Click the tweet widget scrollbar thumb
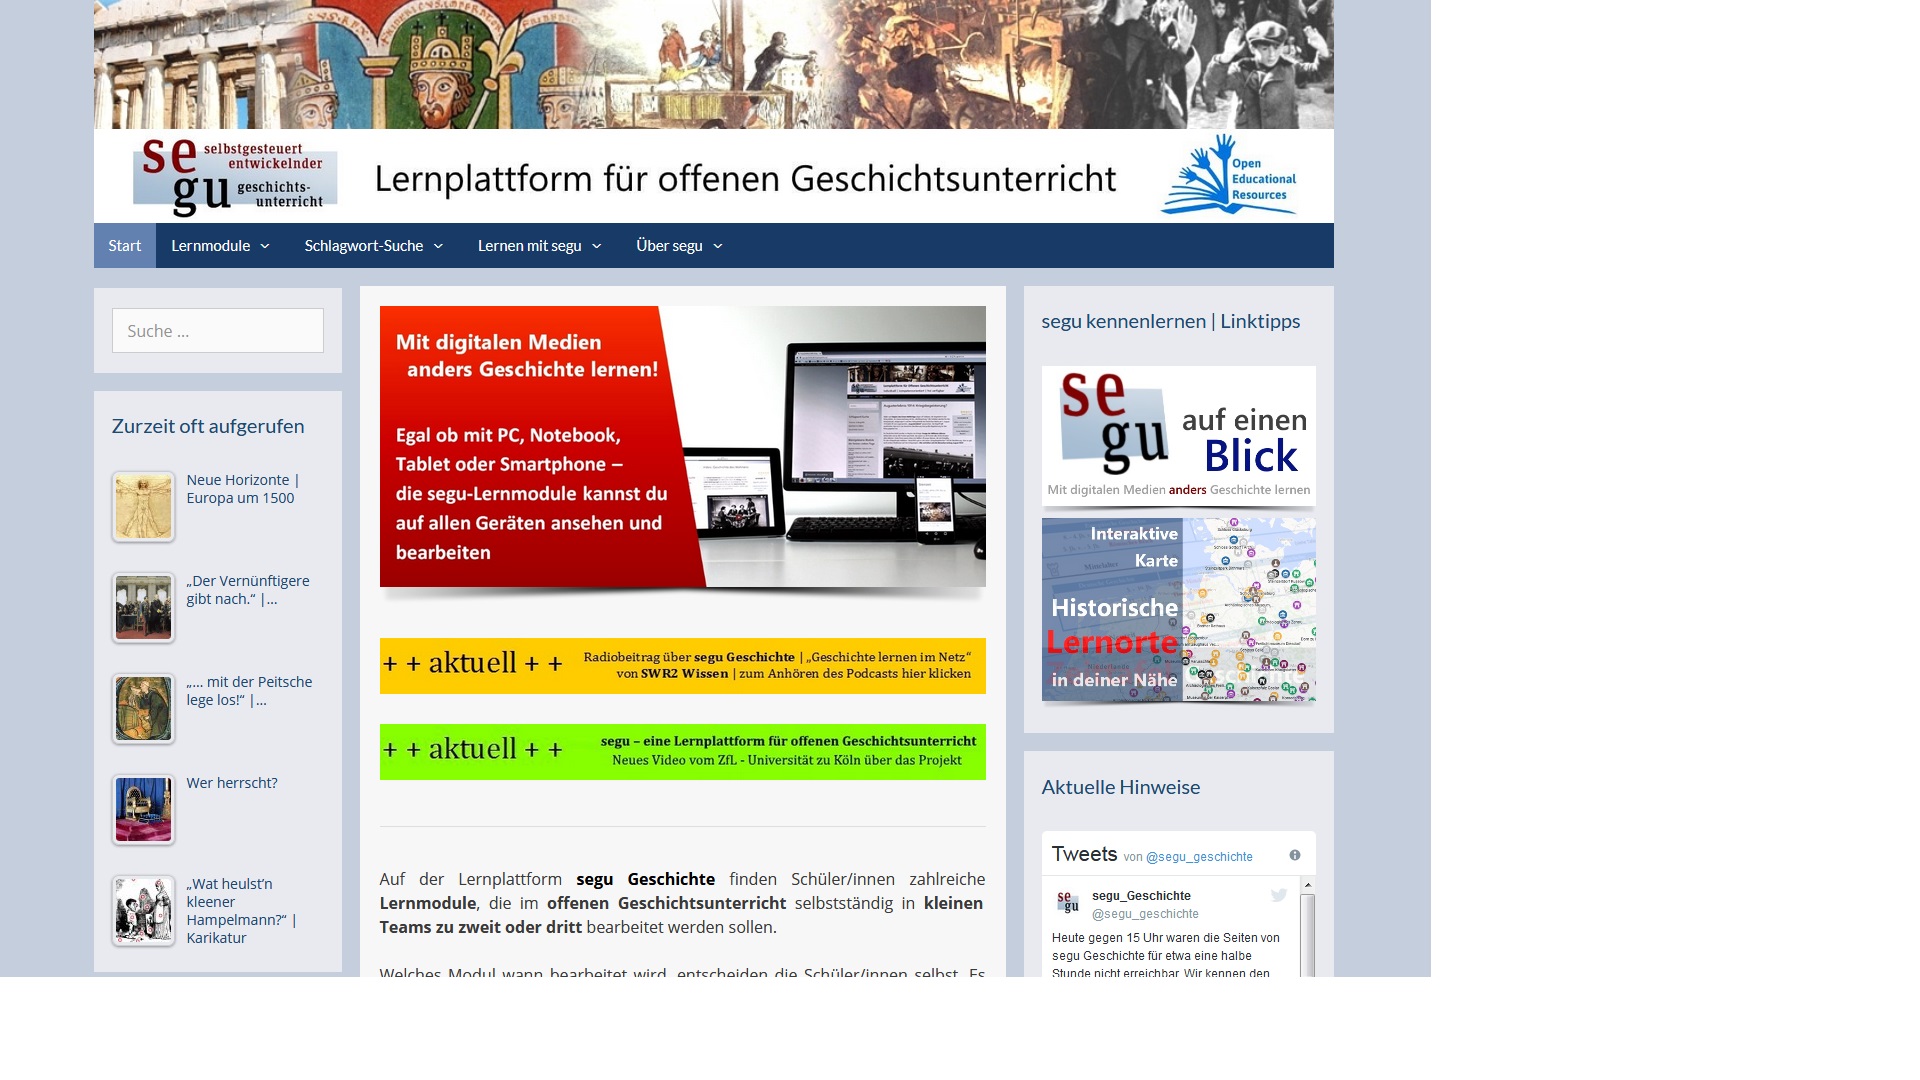Viewport: 1920px width, 1080px height. (x=1307, y=935)
